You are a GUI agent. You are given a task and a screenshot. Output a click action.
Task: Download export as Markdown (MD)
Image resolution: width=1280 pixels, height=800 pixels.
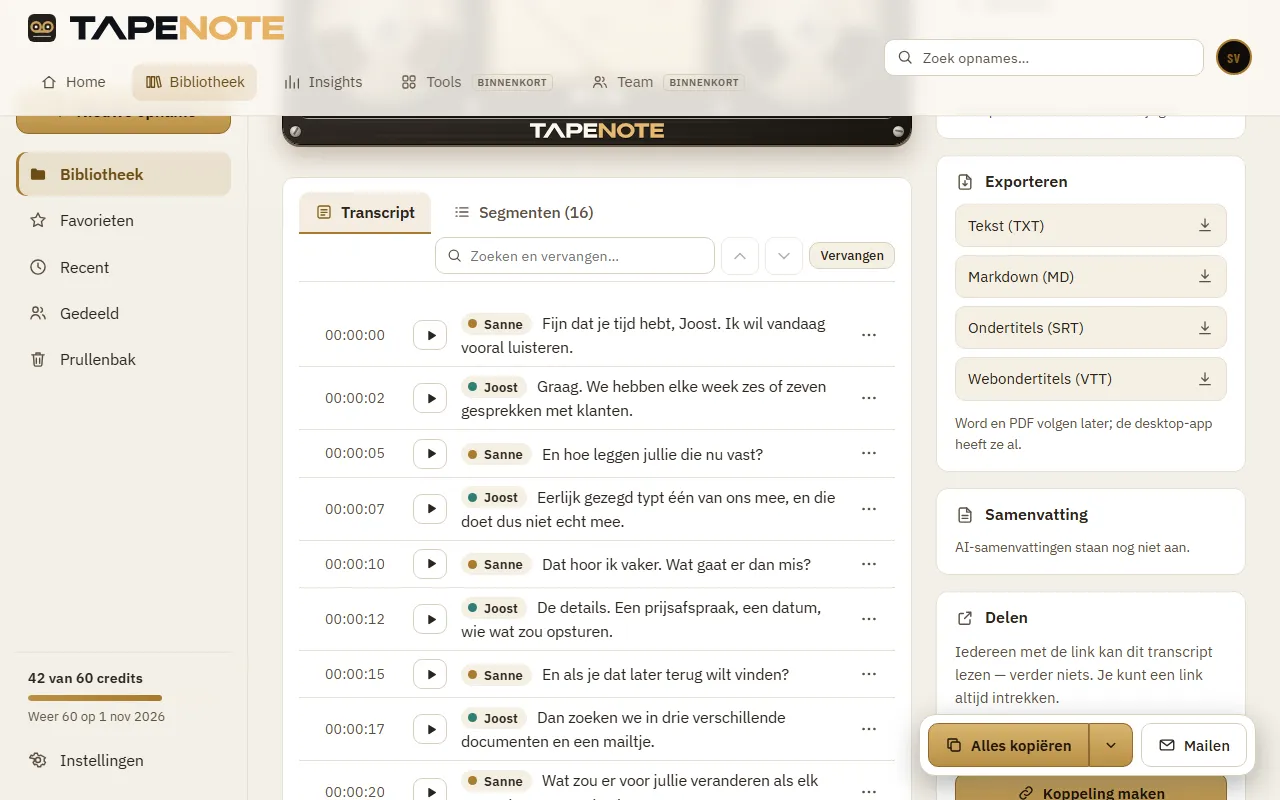click(1091, 277)
